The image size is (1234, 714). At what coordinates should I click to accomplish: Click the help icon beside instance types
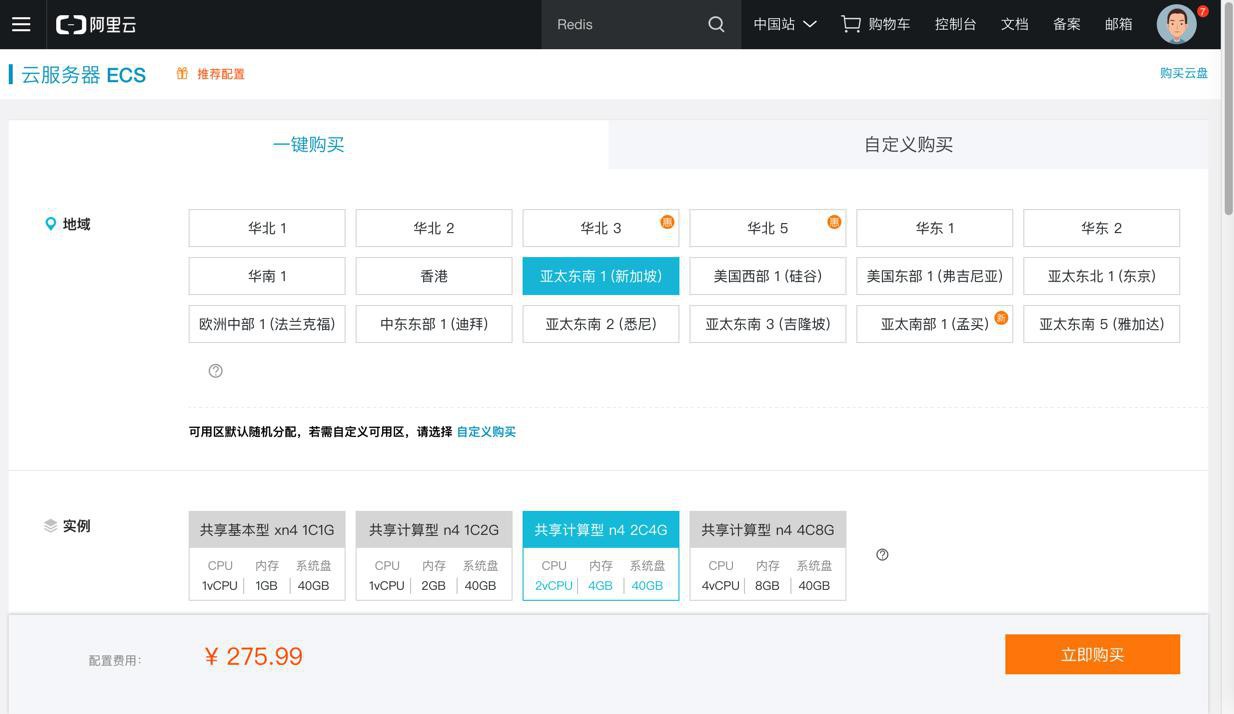pos(882,555)
